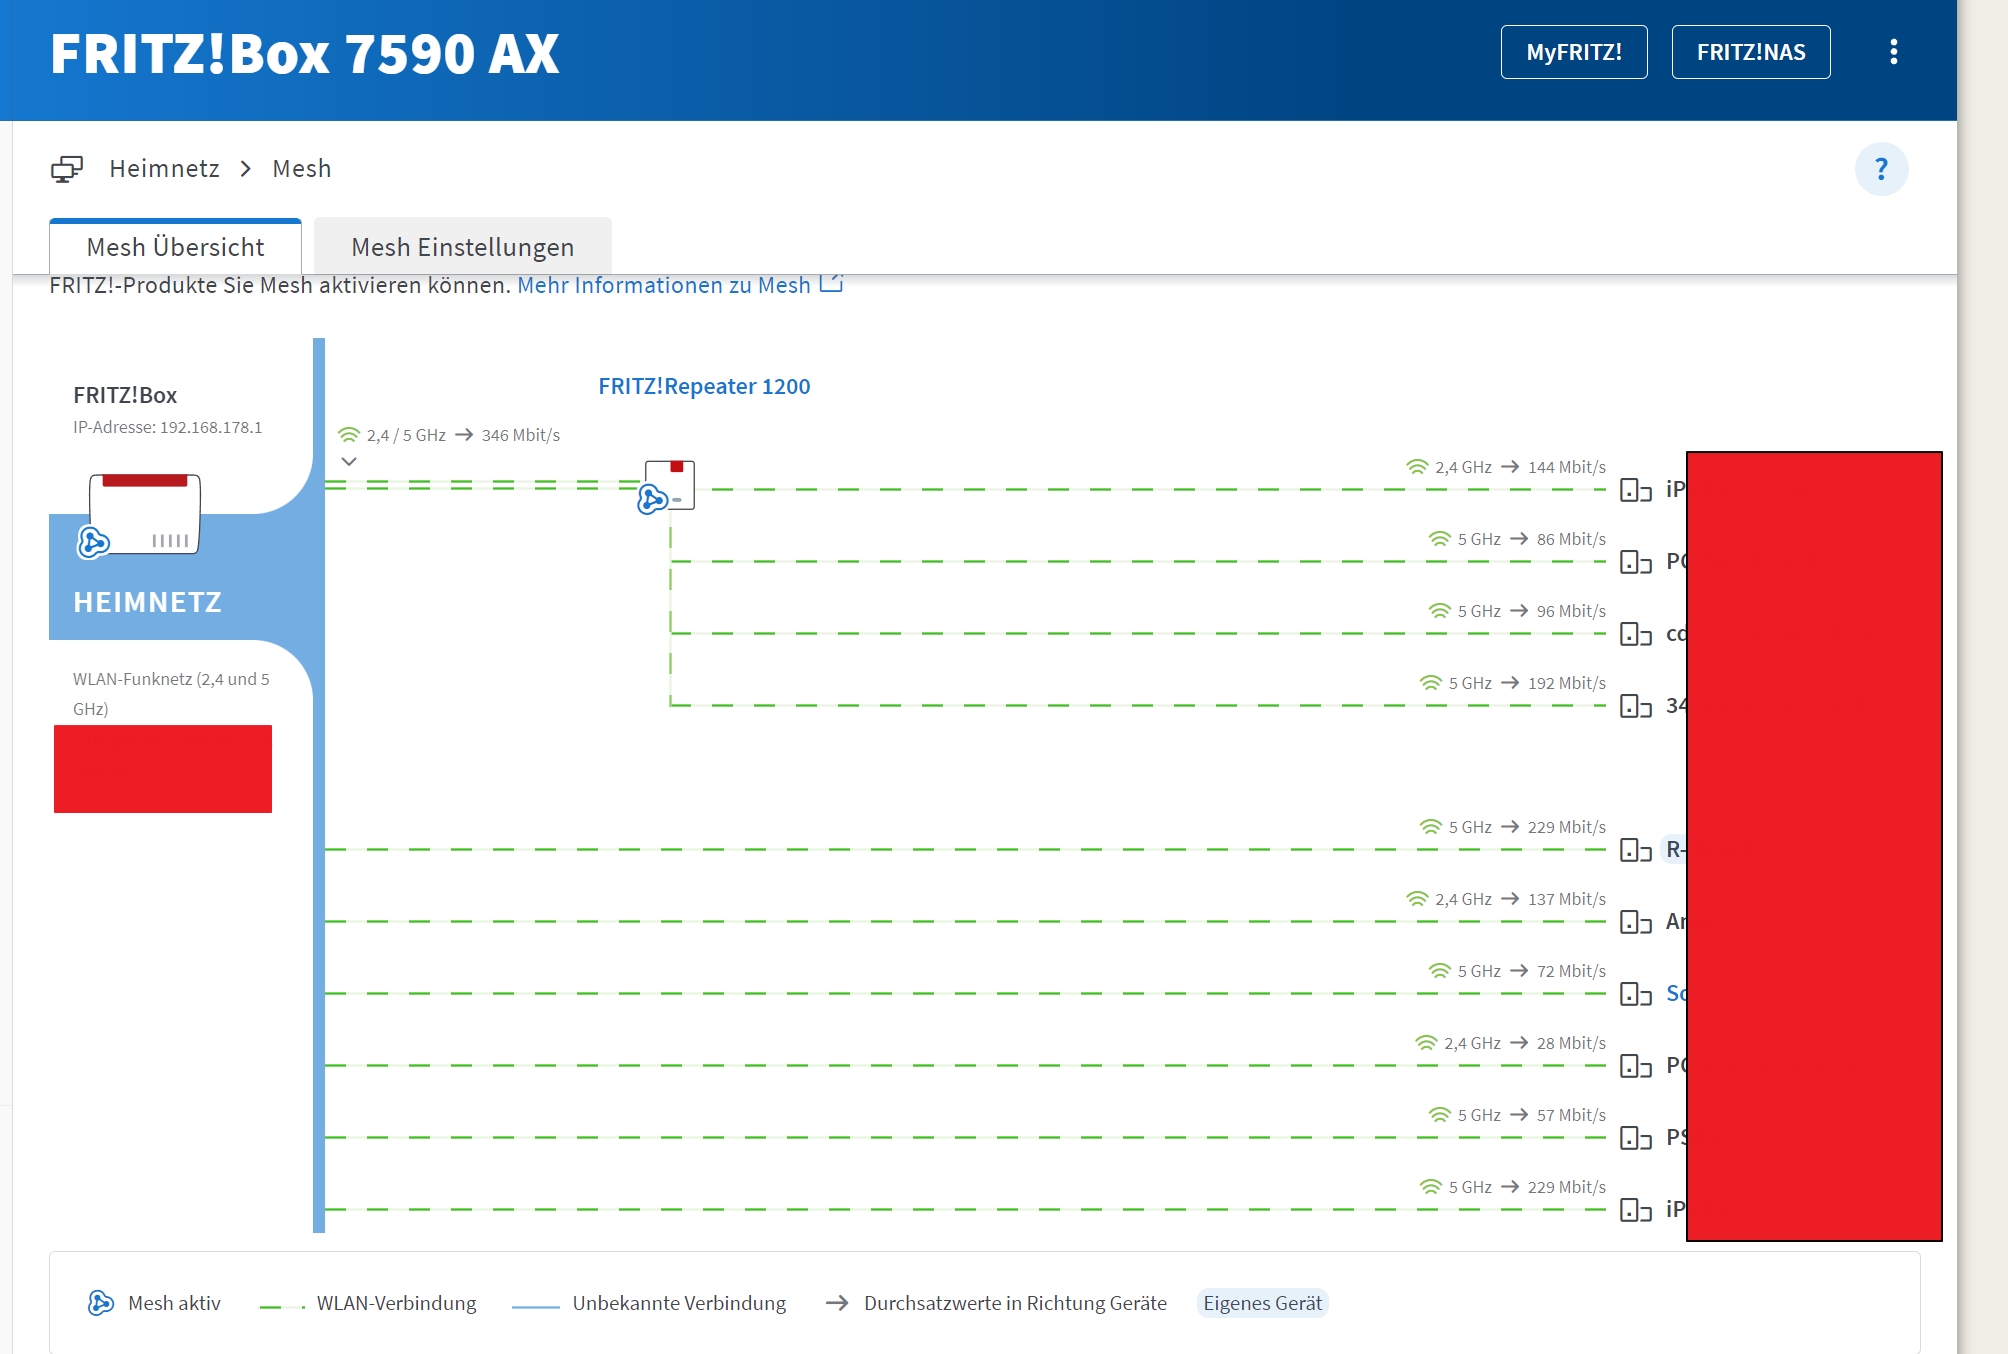Click the FRITZ!Repeater 1200 title link
This screenshot has width=2008, height=1354.
pos(704,386)
